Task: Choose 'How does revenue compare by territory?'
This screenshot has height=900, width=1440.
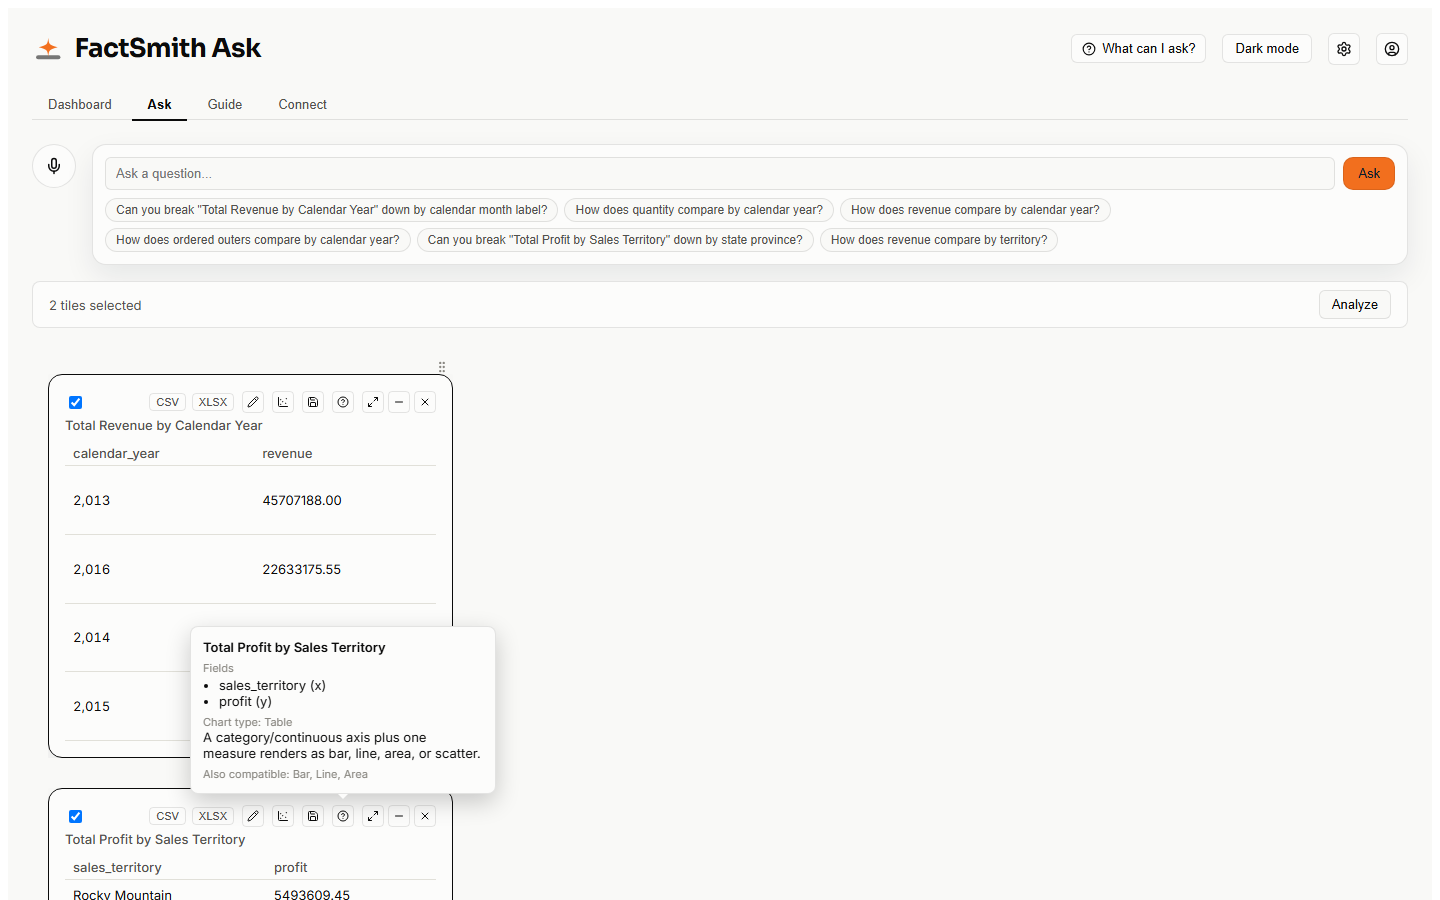Action: coord(939,240)
